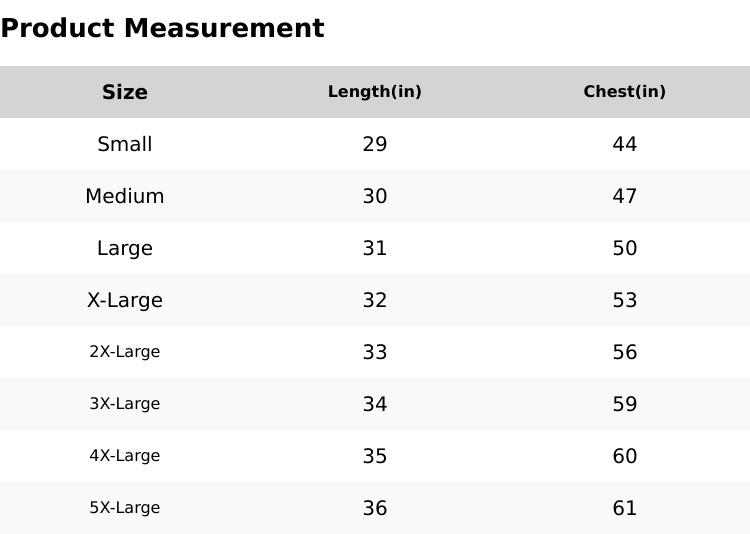This screenshot has height=534, width=750.
Task: Select the Medium size row label
Action: pos(125,196)
